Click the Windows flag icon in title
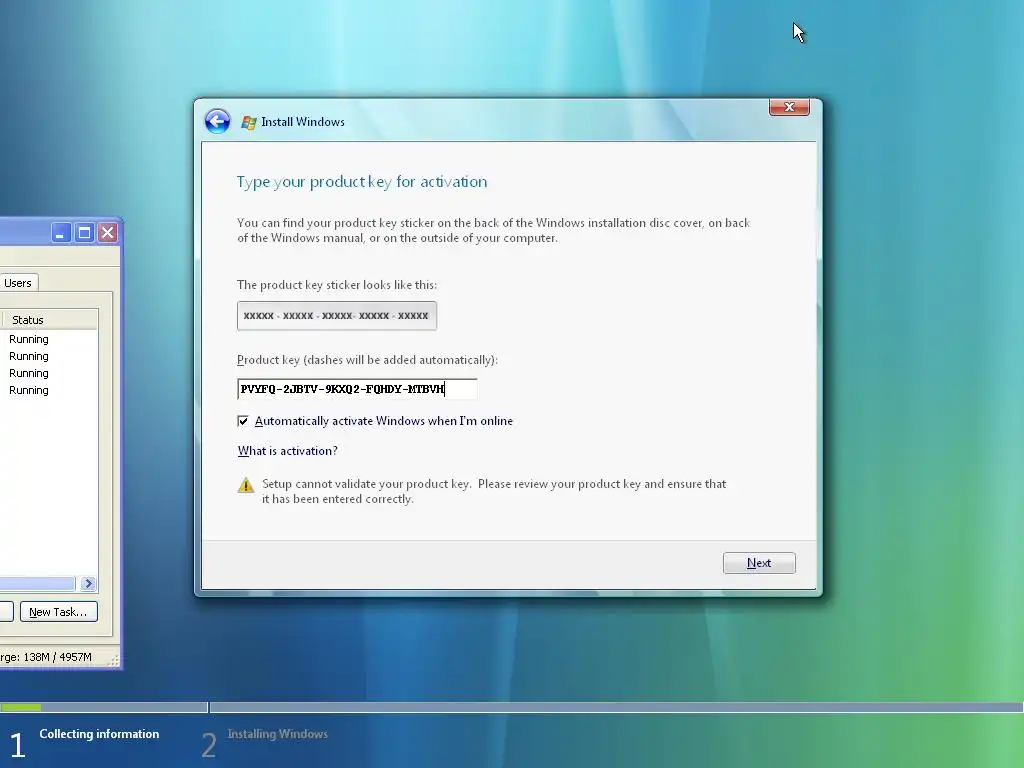This screenshot has width=1024, height=768. tap(249, 122)
